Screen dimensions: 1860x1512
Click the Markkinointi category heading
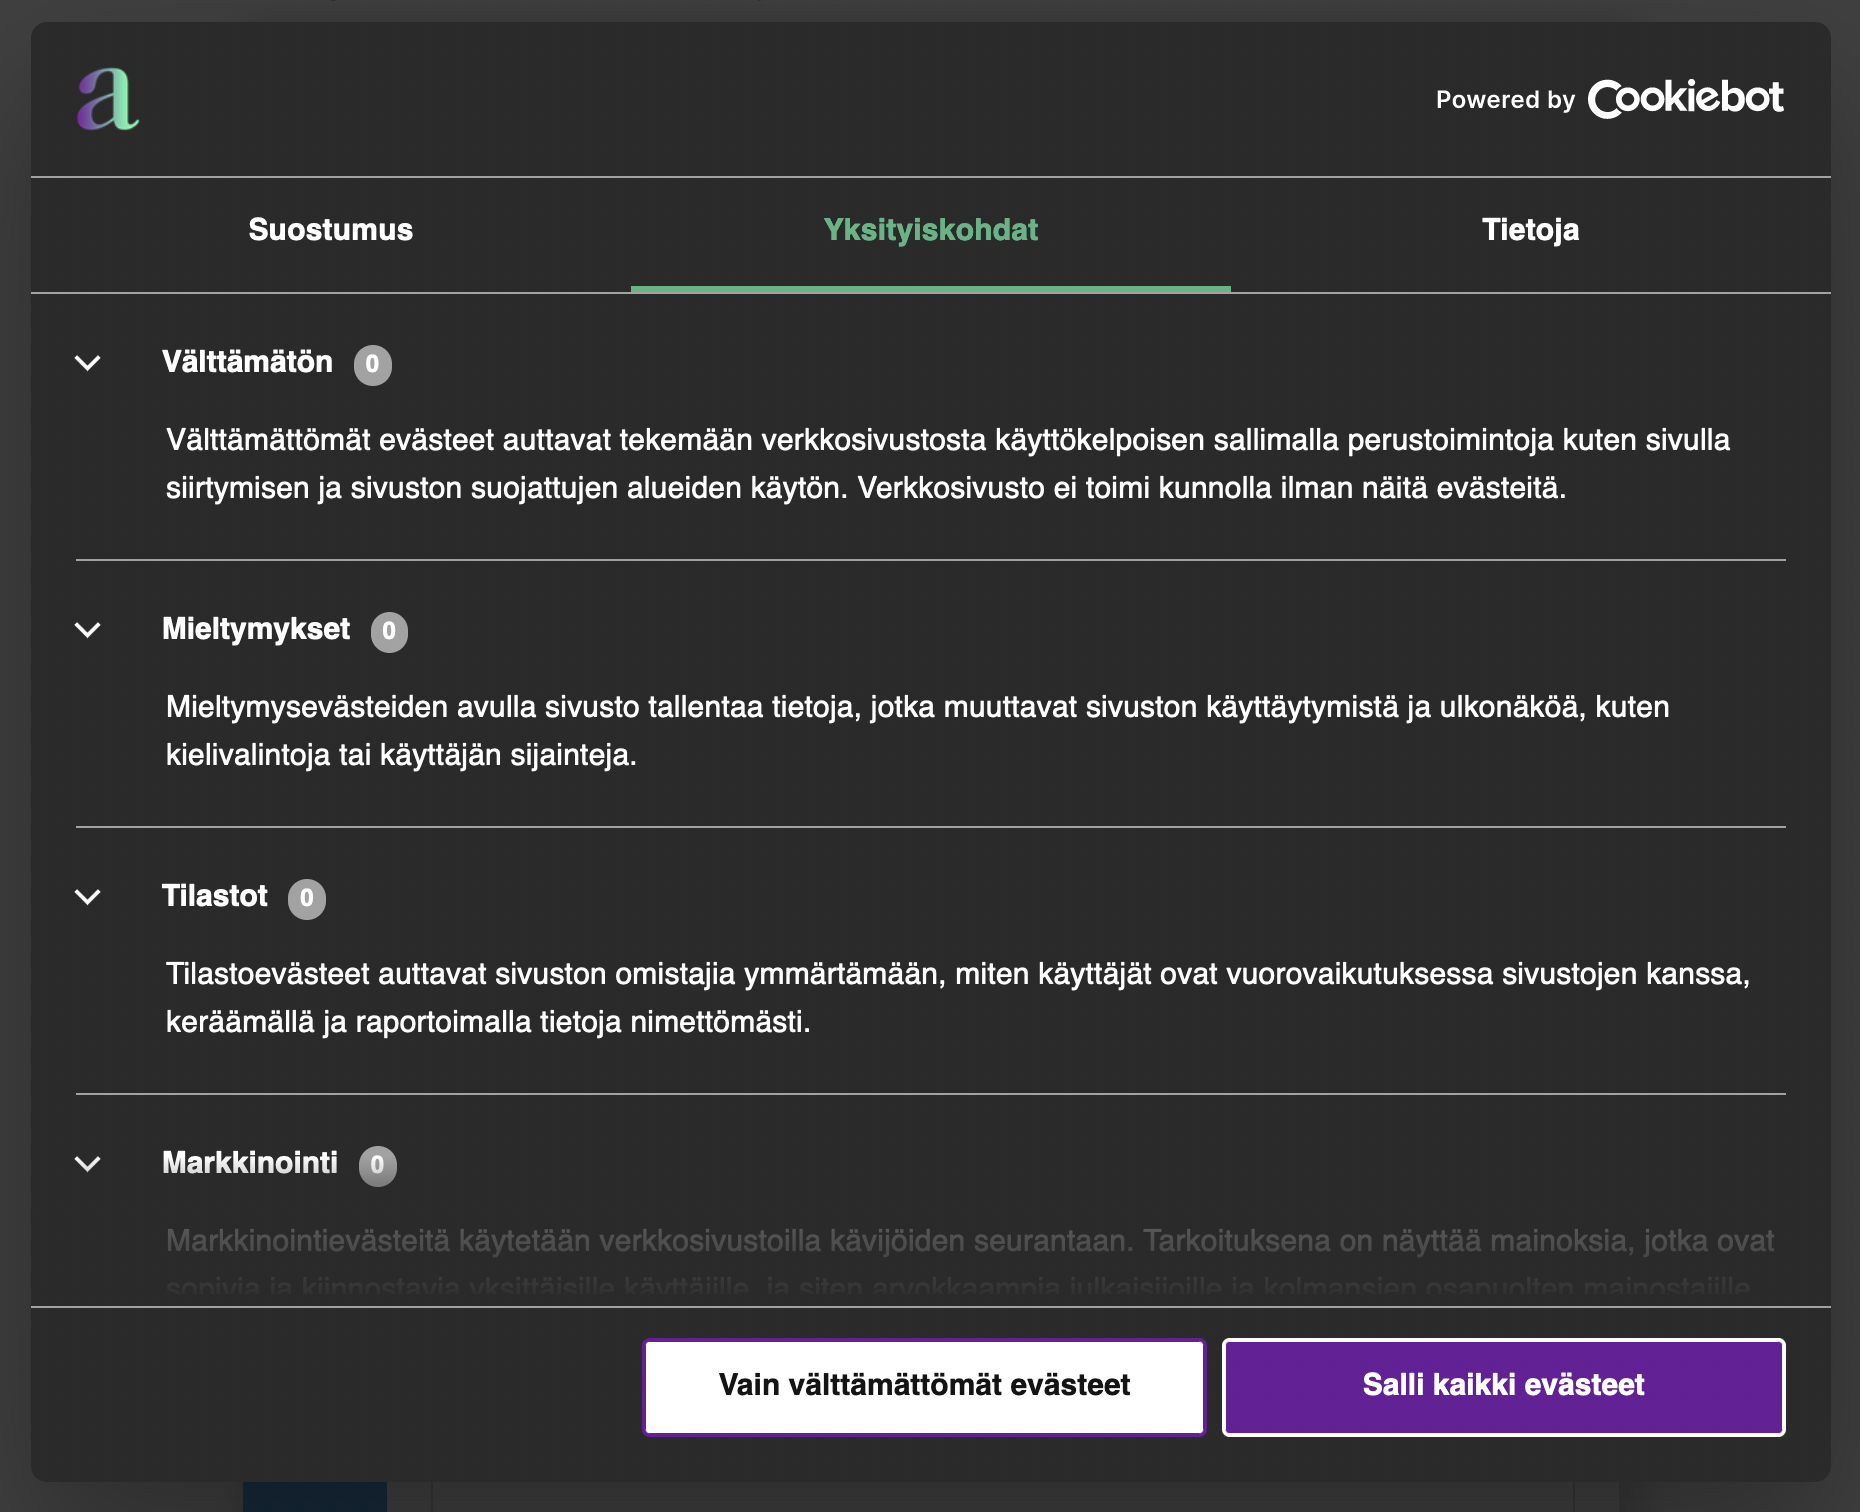click(250, 1163)
